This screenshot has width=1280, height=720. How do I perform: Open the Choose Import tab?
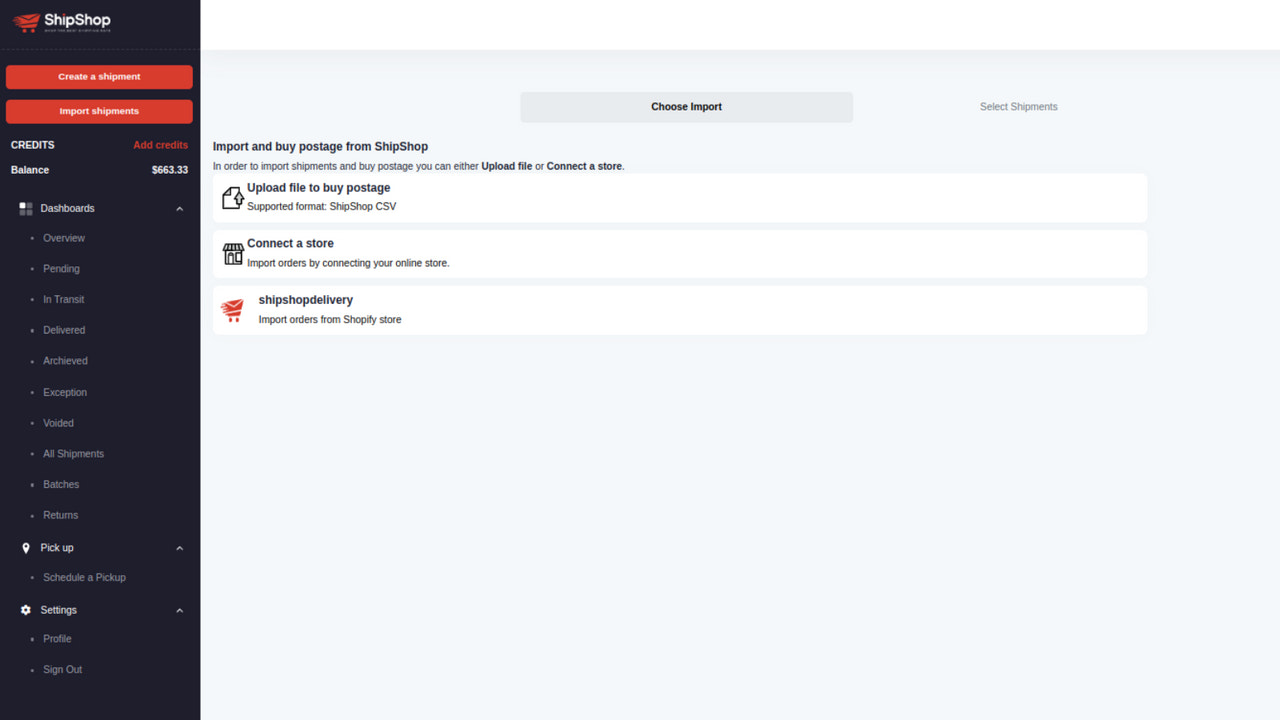(x=686, y=106)
